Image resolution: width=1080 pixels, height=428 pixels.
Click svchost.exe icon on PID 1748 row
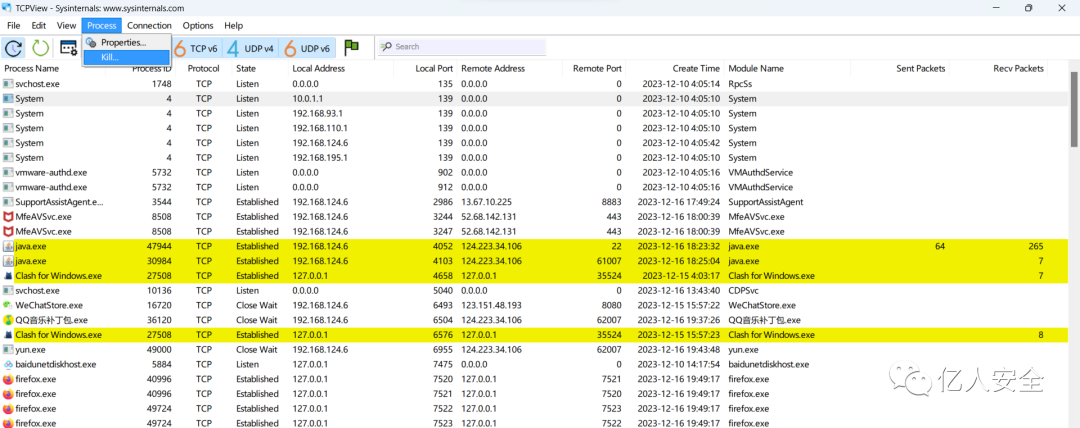pos(8,83)
